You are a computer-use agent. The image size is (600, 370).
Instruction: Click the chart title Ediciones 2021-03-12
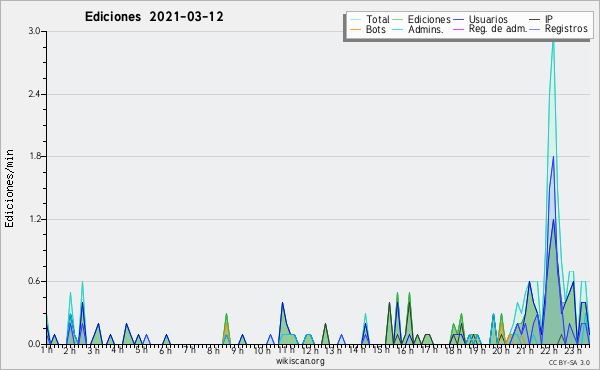click(x=154, y=17)
